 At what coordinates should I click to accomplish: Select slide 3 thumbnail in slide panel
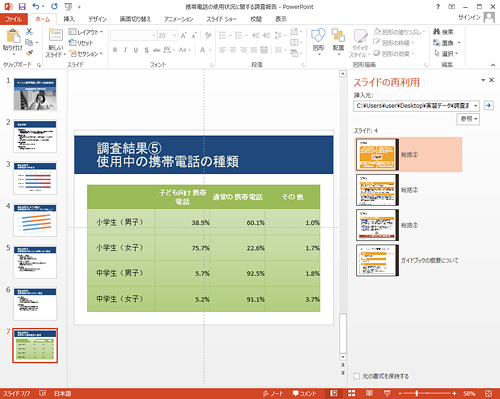pyautogui.click(x=35, y=178)
